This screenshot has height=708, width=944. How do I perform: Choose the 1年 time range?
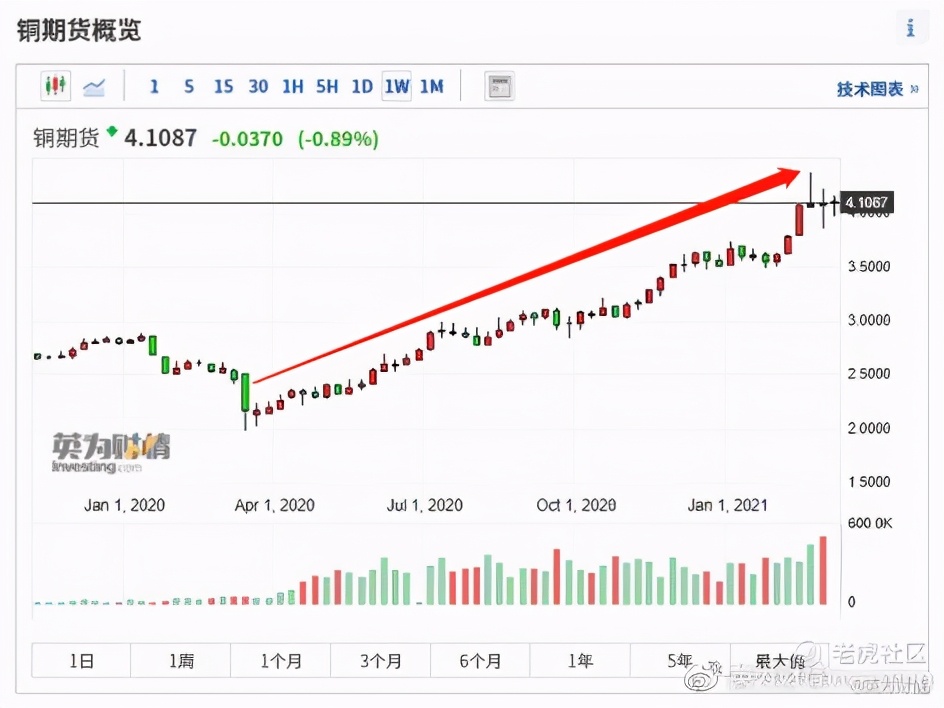tap(580, 661)
